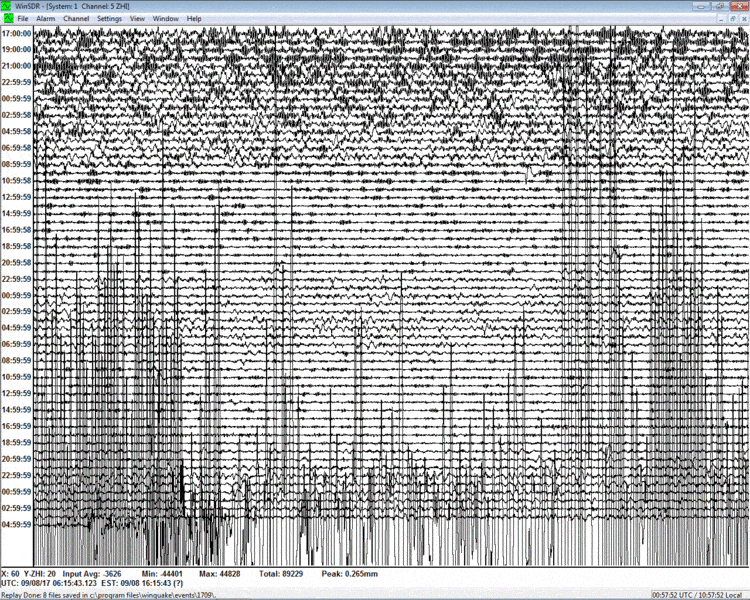Expand the Channel menu
The height and width of the screenshot is (600, 750).
point(76,19)
